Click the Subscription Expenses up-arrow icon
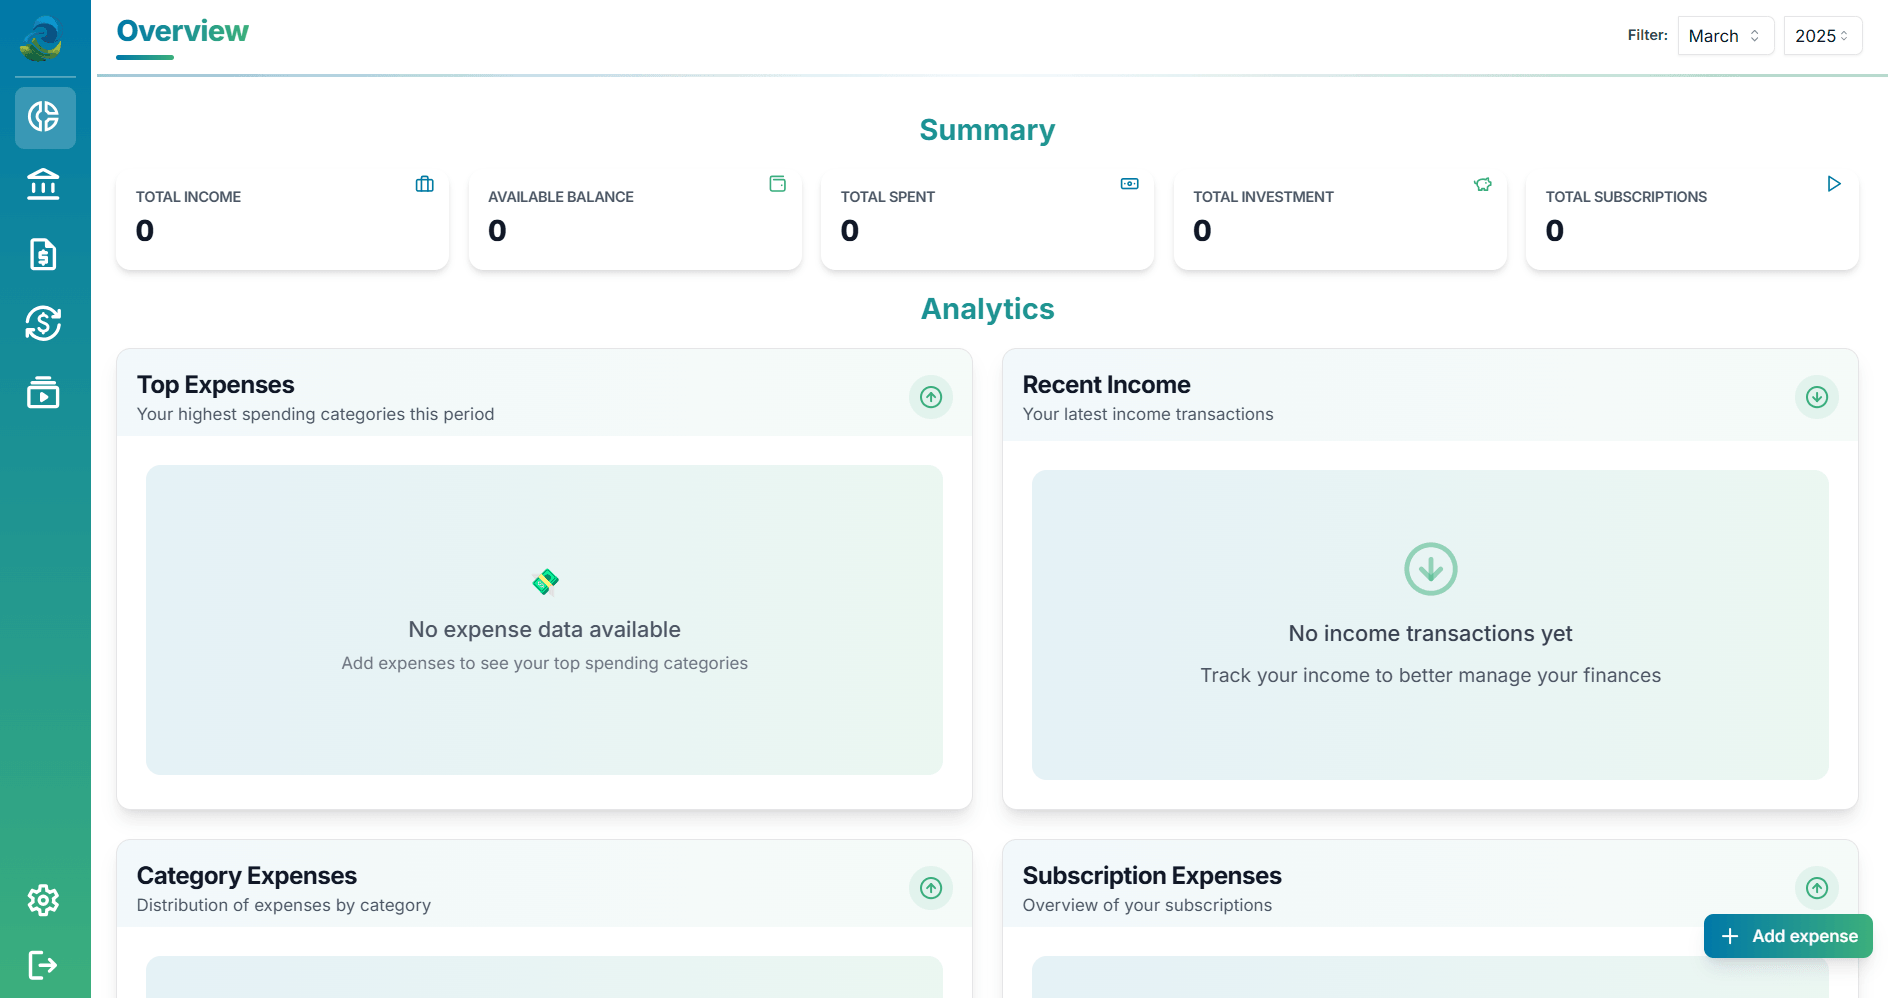The height and width of the screenshot is (998, 1888). point(1816,888)
